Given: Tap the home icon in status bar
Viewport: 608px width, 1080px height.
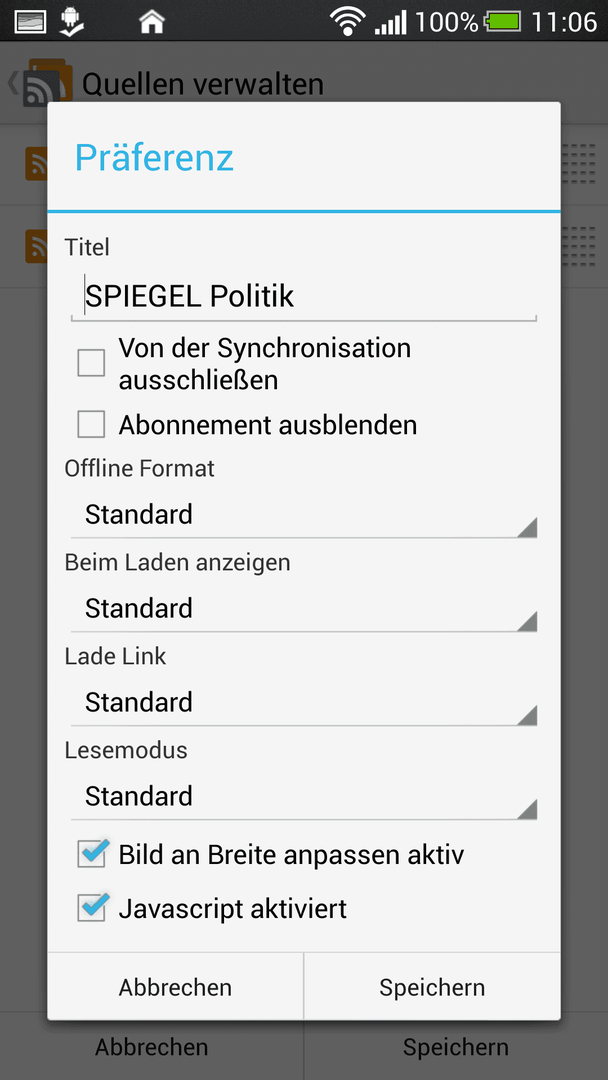Looking at the screenshot, I should click(152, 21).
